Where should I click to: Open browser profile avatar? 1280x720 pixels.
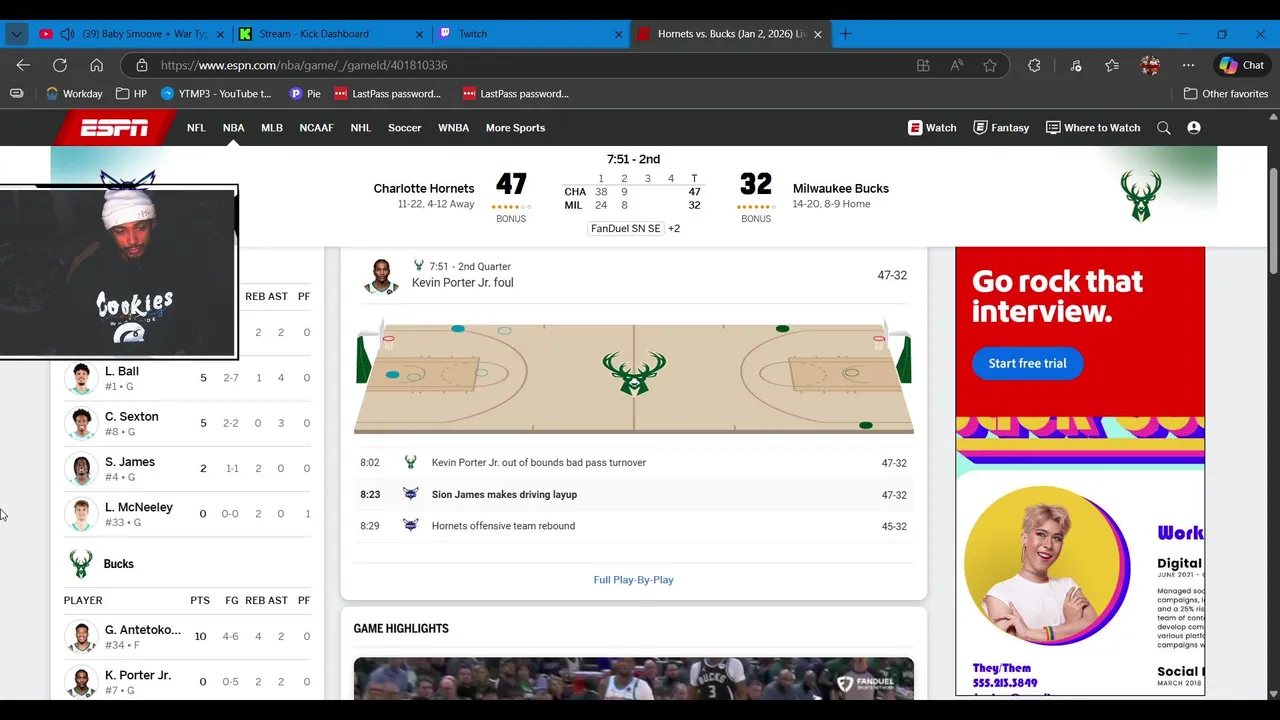click(1150, 65)
